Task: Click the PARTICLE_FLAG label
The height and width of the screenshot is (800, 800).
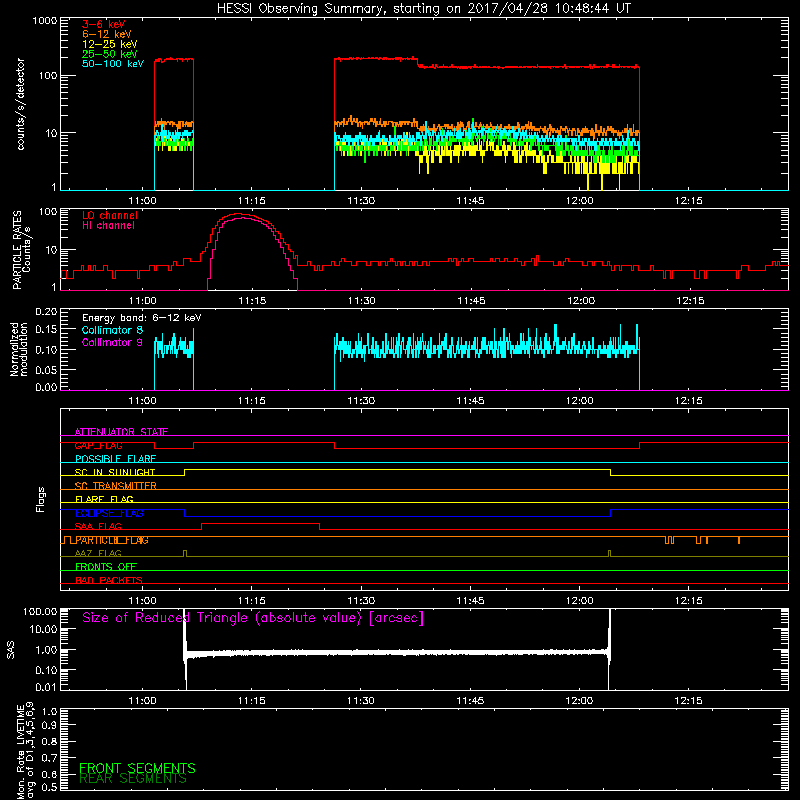Action: pos(111,540)
